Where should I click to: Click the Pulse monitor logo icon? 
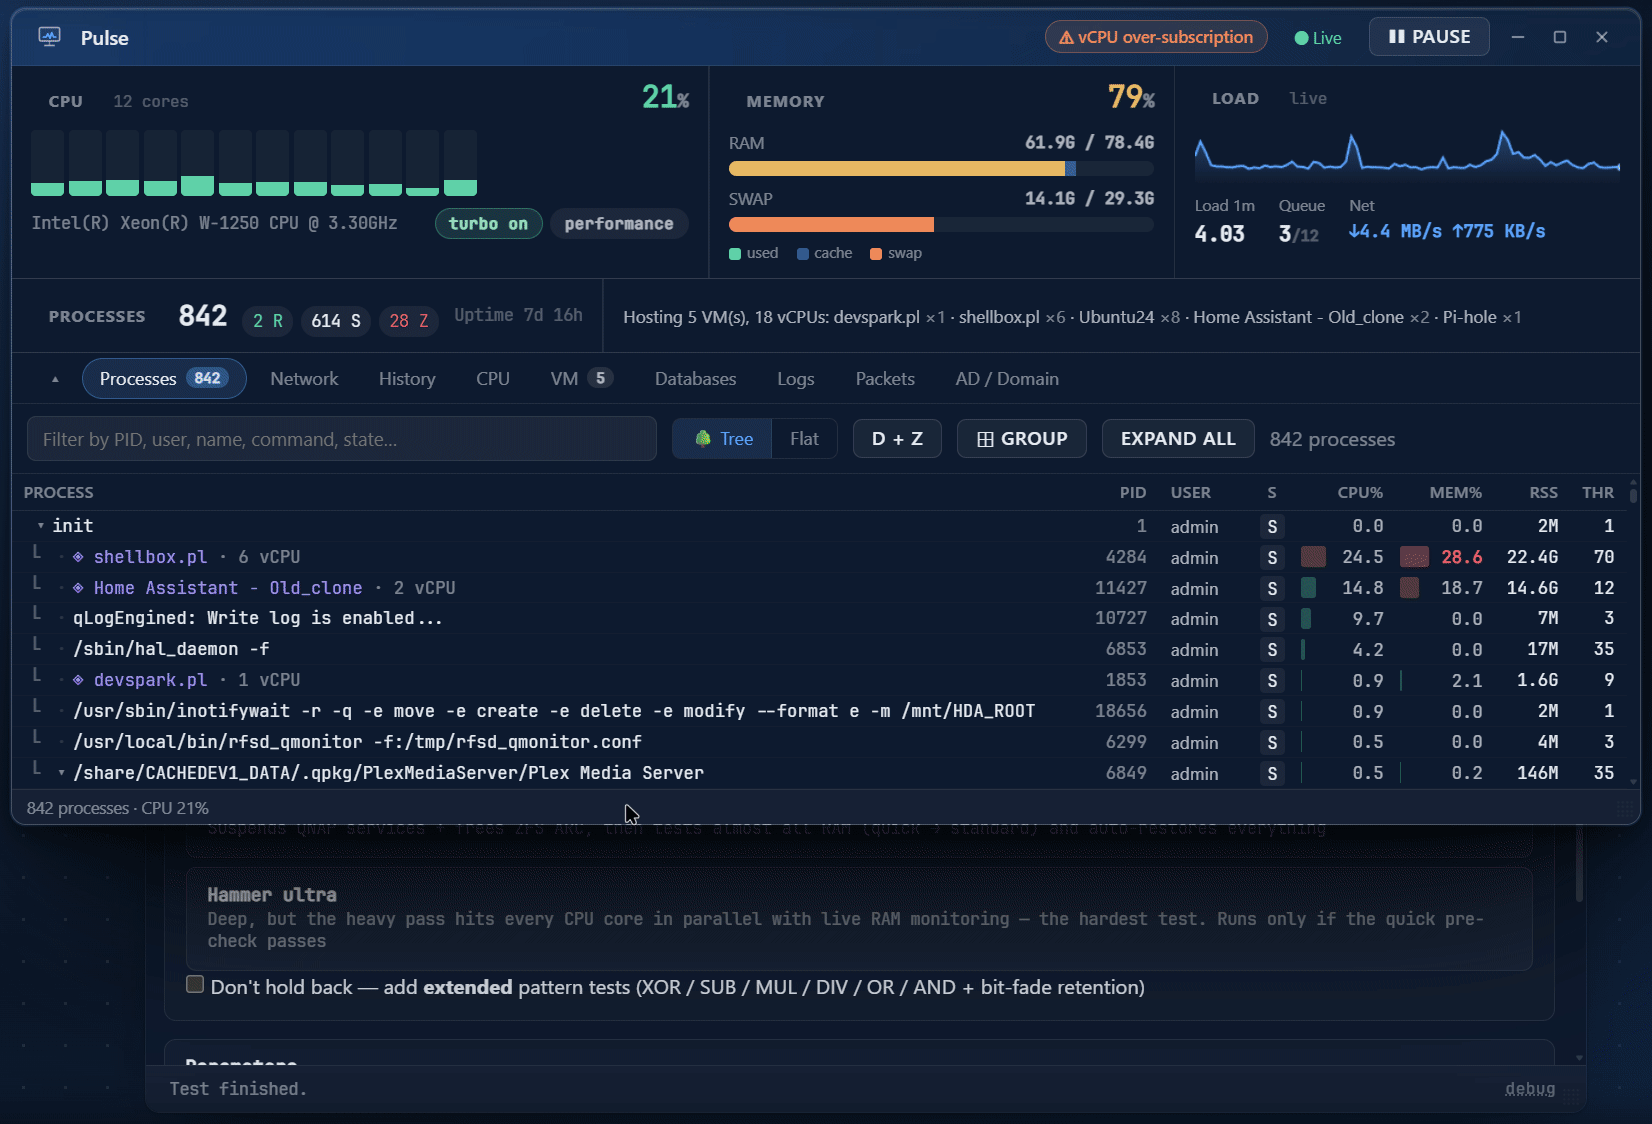[x=49, y=37]
